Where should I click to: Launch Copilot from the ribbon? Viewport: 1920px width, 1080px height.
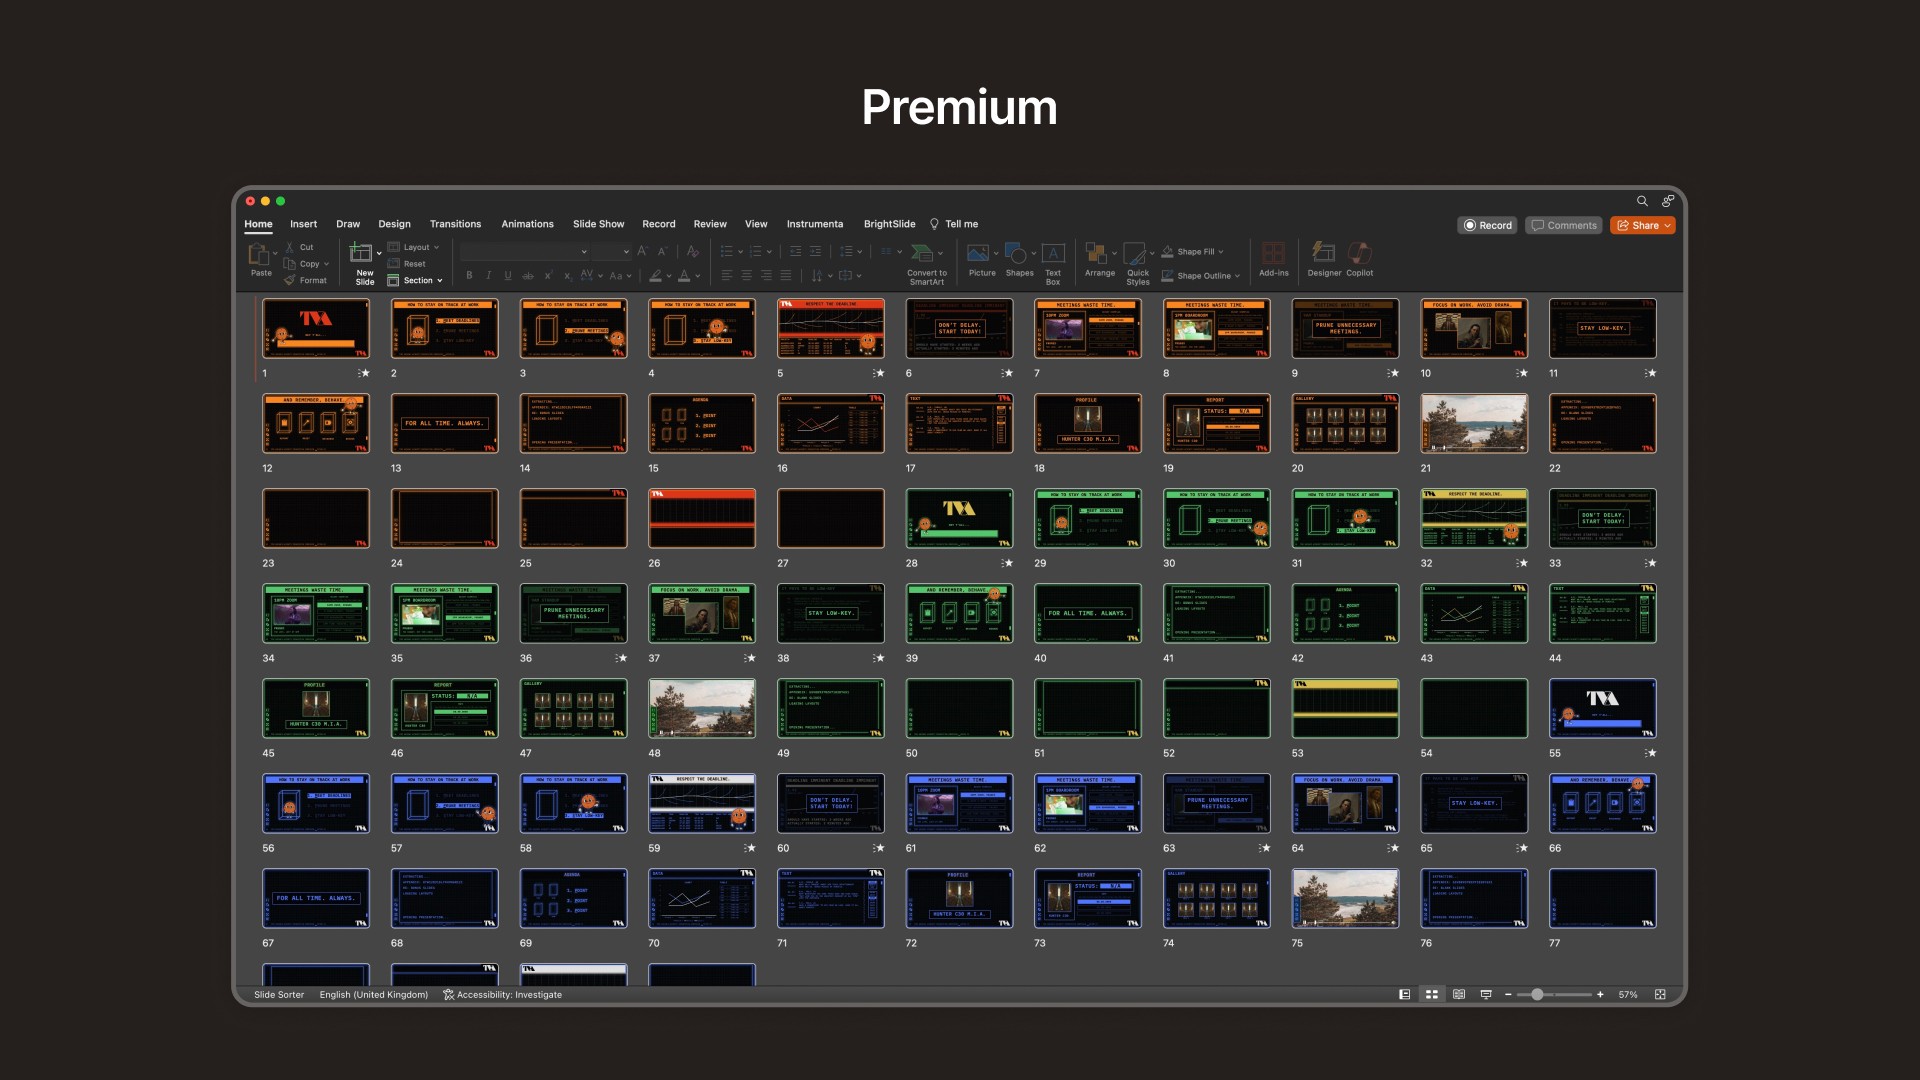[1359, 254]
